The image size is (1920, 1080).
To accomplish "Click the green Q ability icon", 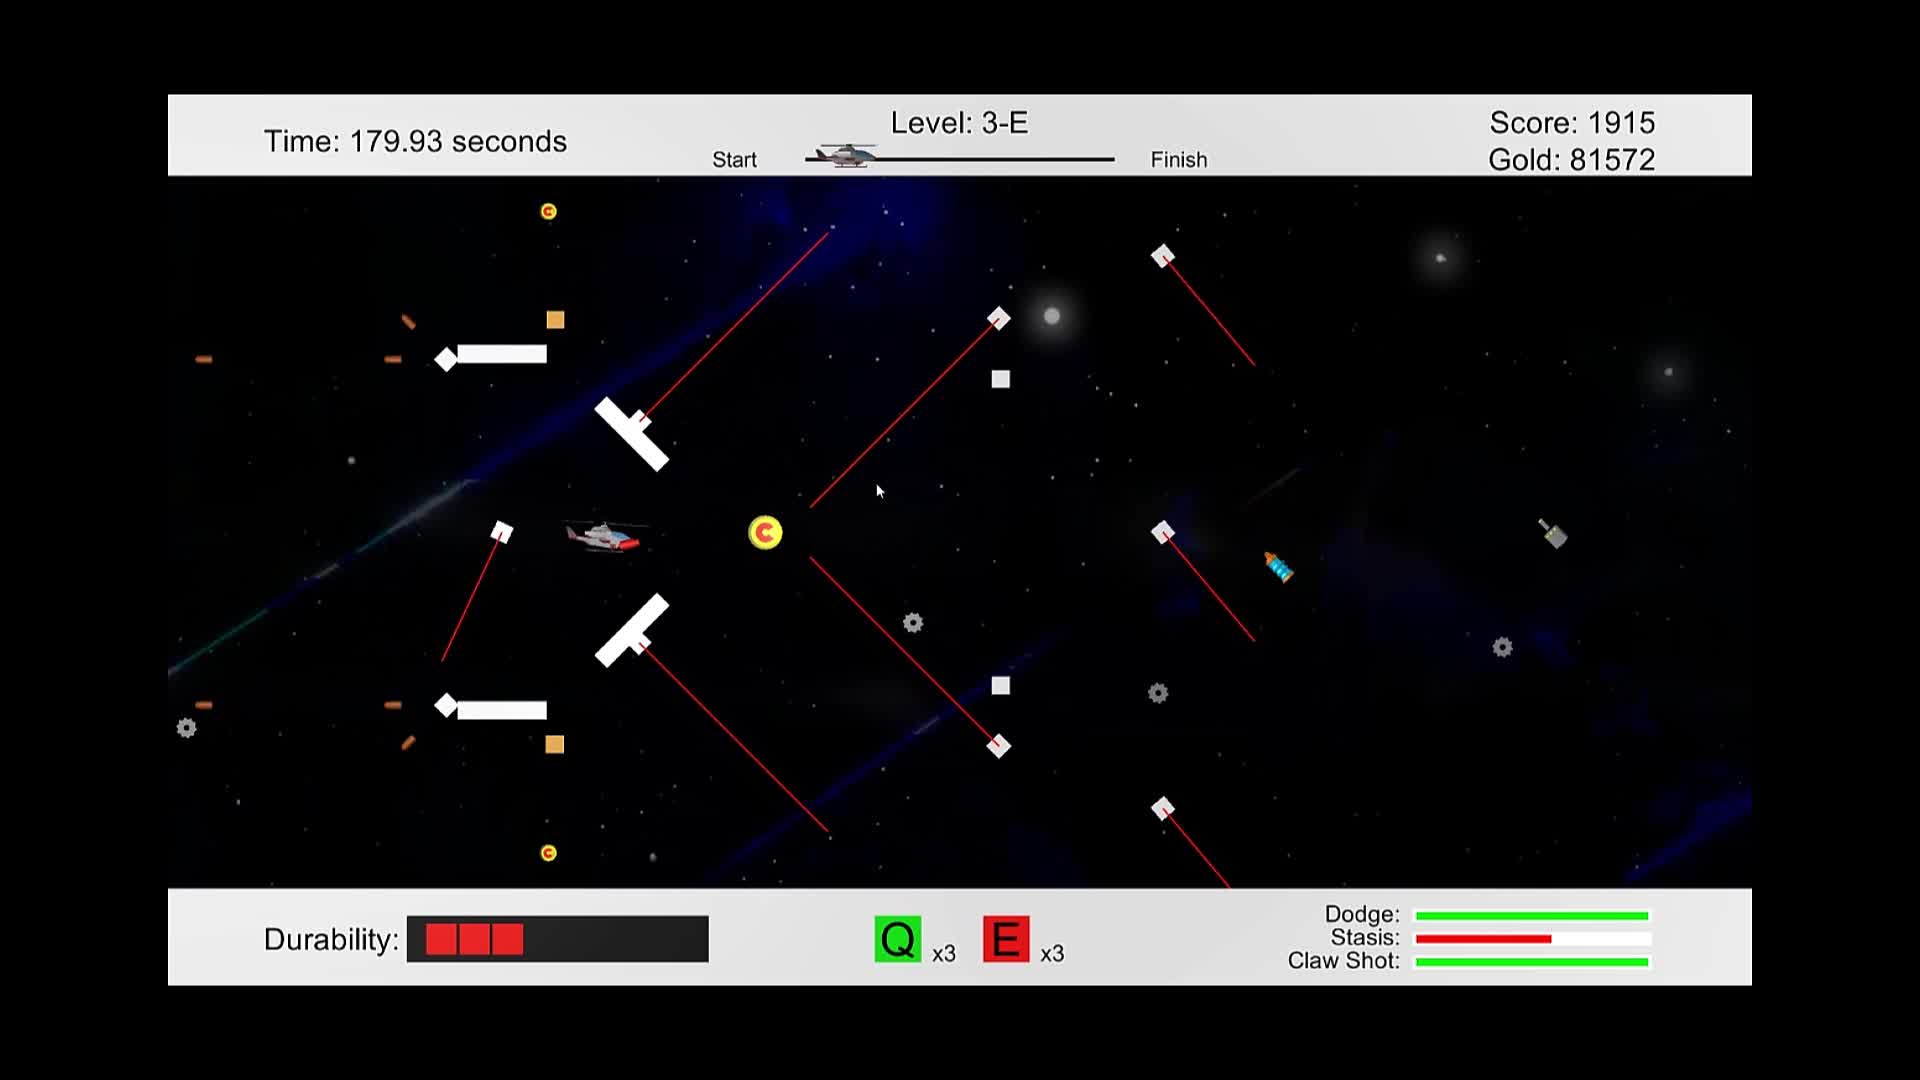I will pyautogui.click(x=897, y=939).
